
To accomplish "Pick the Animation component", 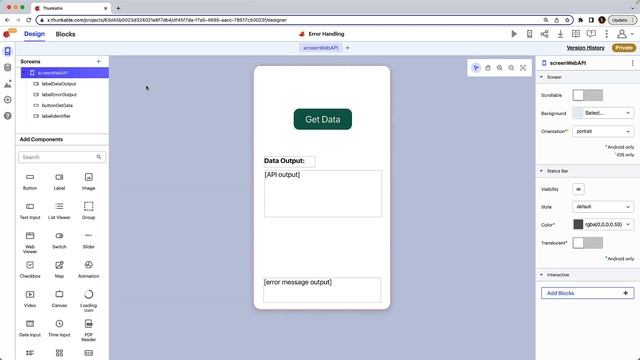I will pos(89,270).
